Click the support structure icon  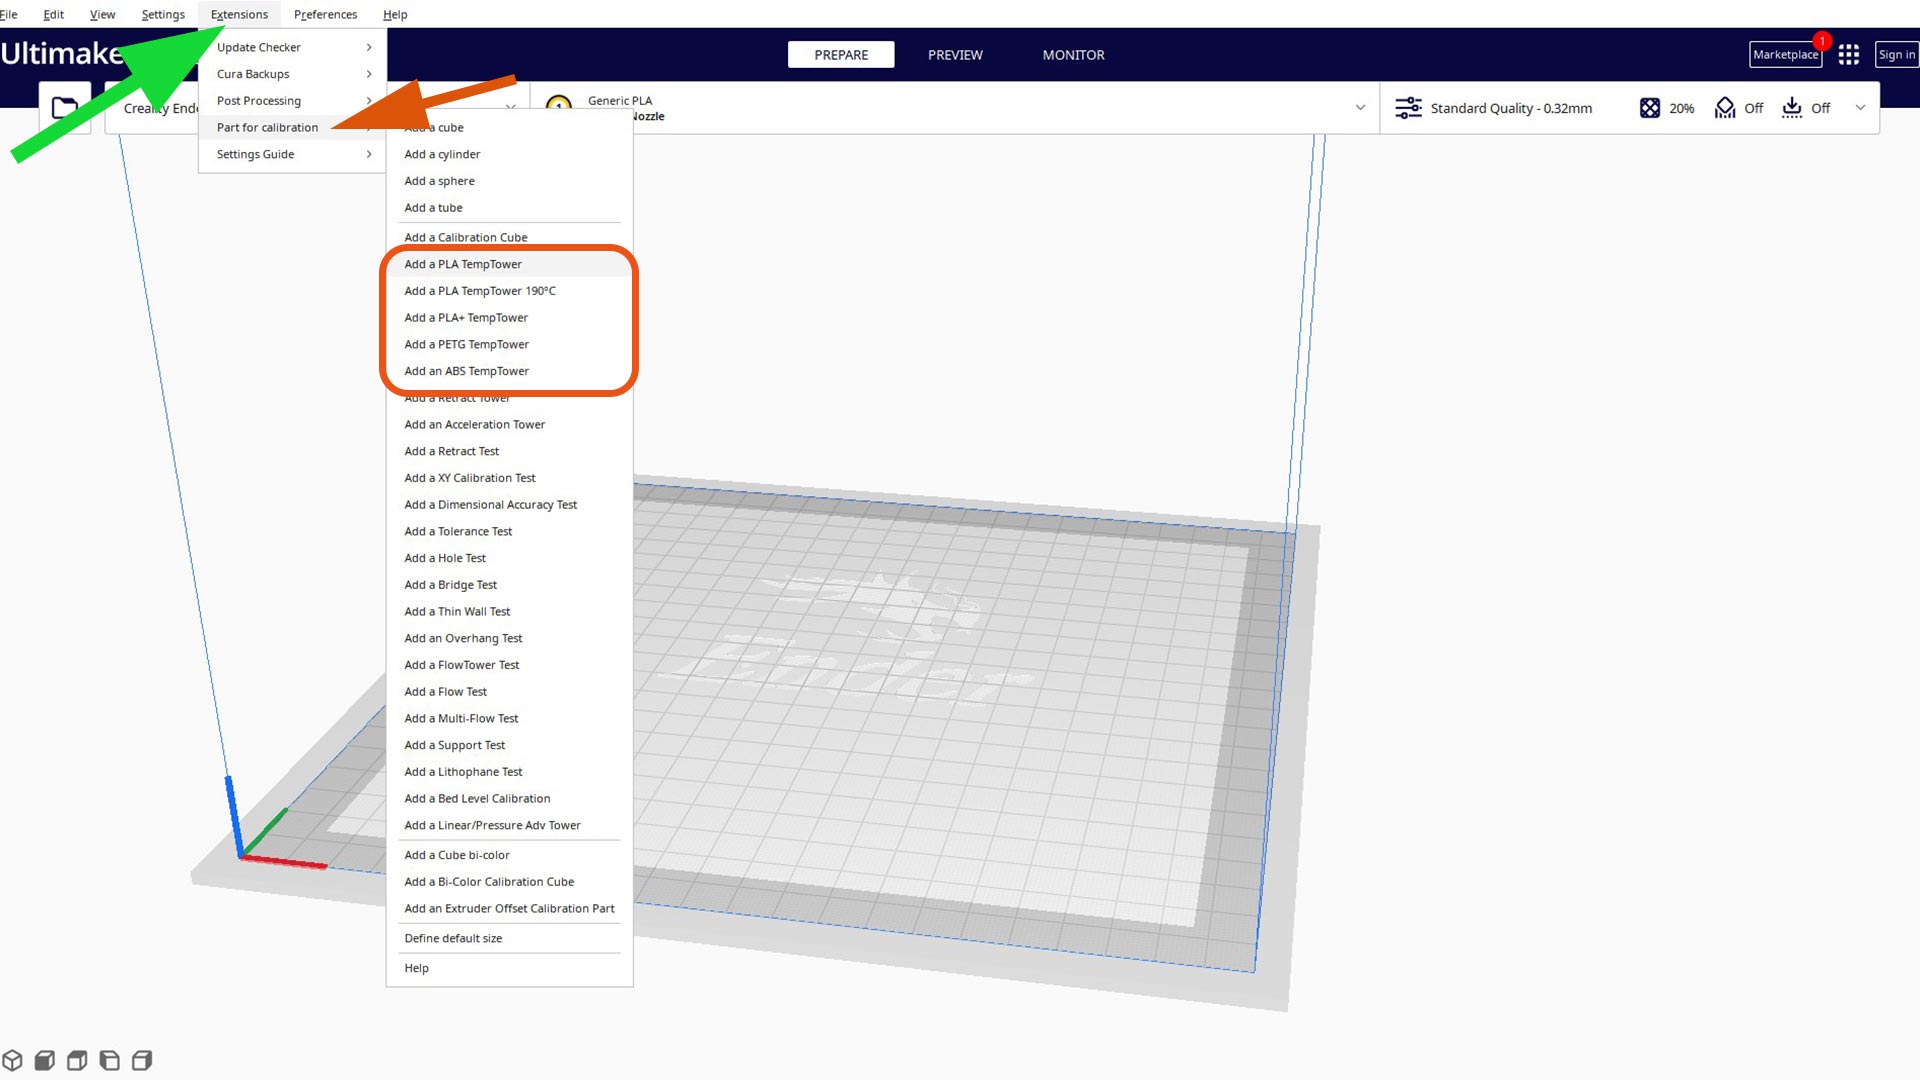point(1725,108)
